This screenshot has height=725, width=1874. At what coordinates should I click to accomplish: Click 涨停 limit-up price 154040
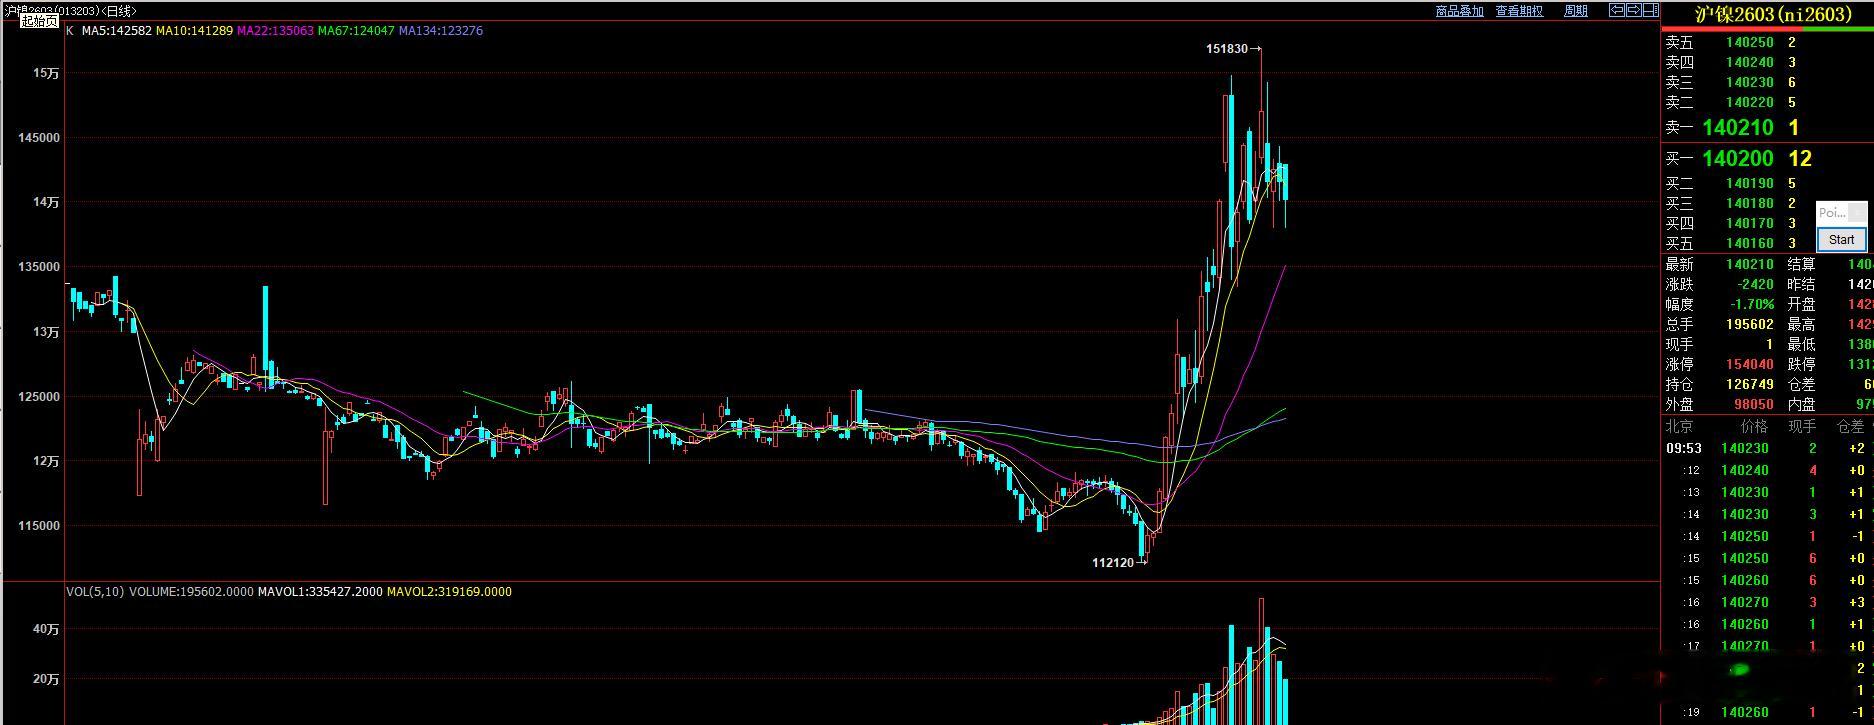coord(1750,365)
